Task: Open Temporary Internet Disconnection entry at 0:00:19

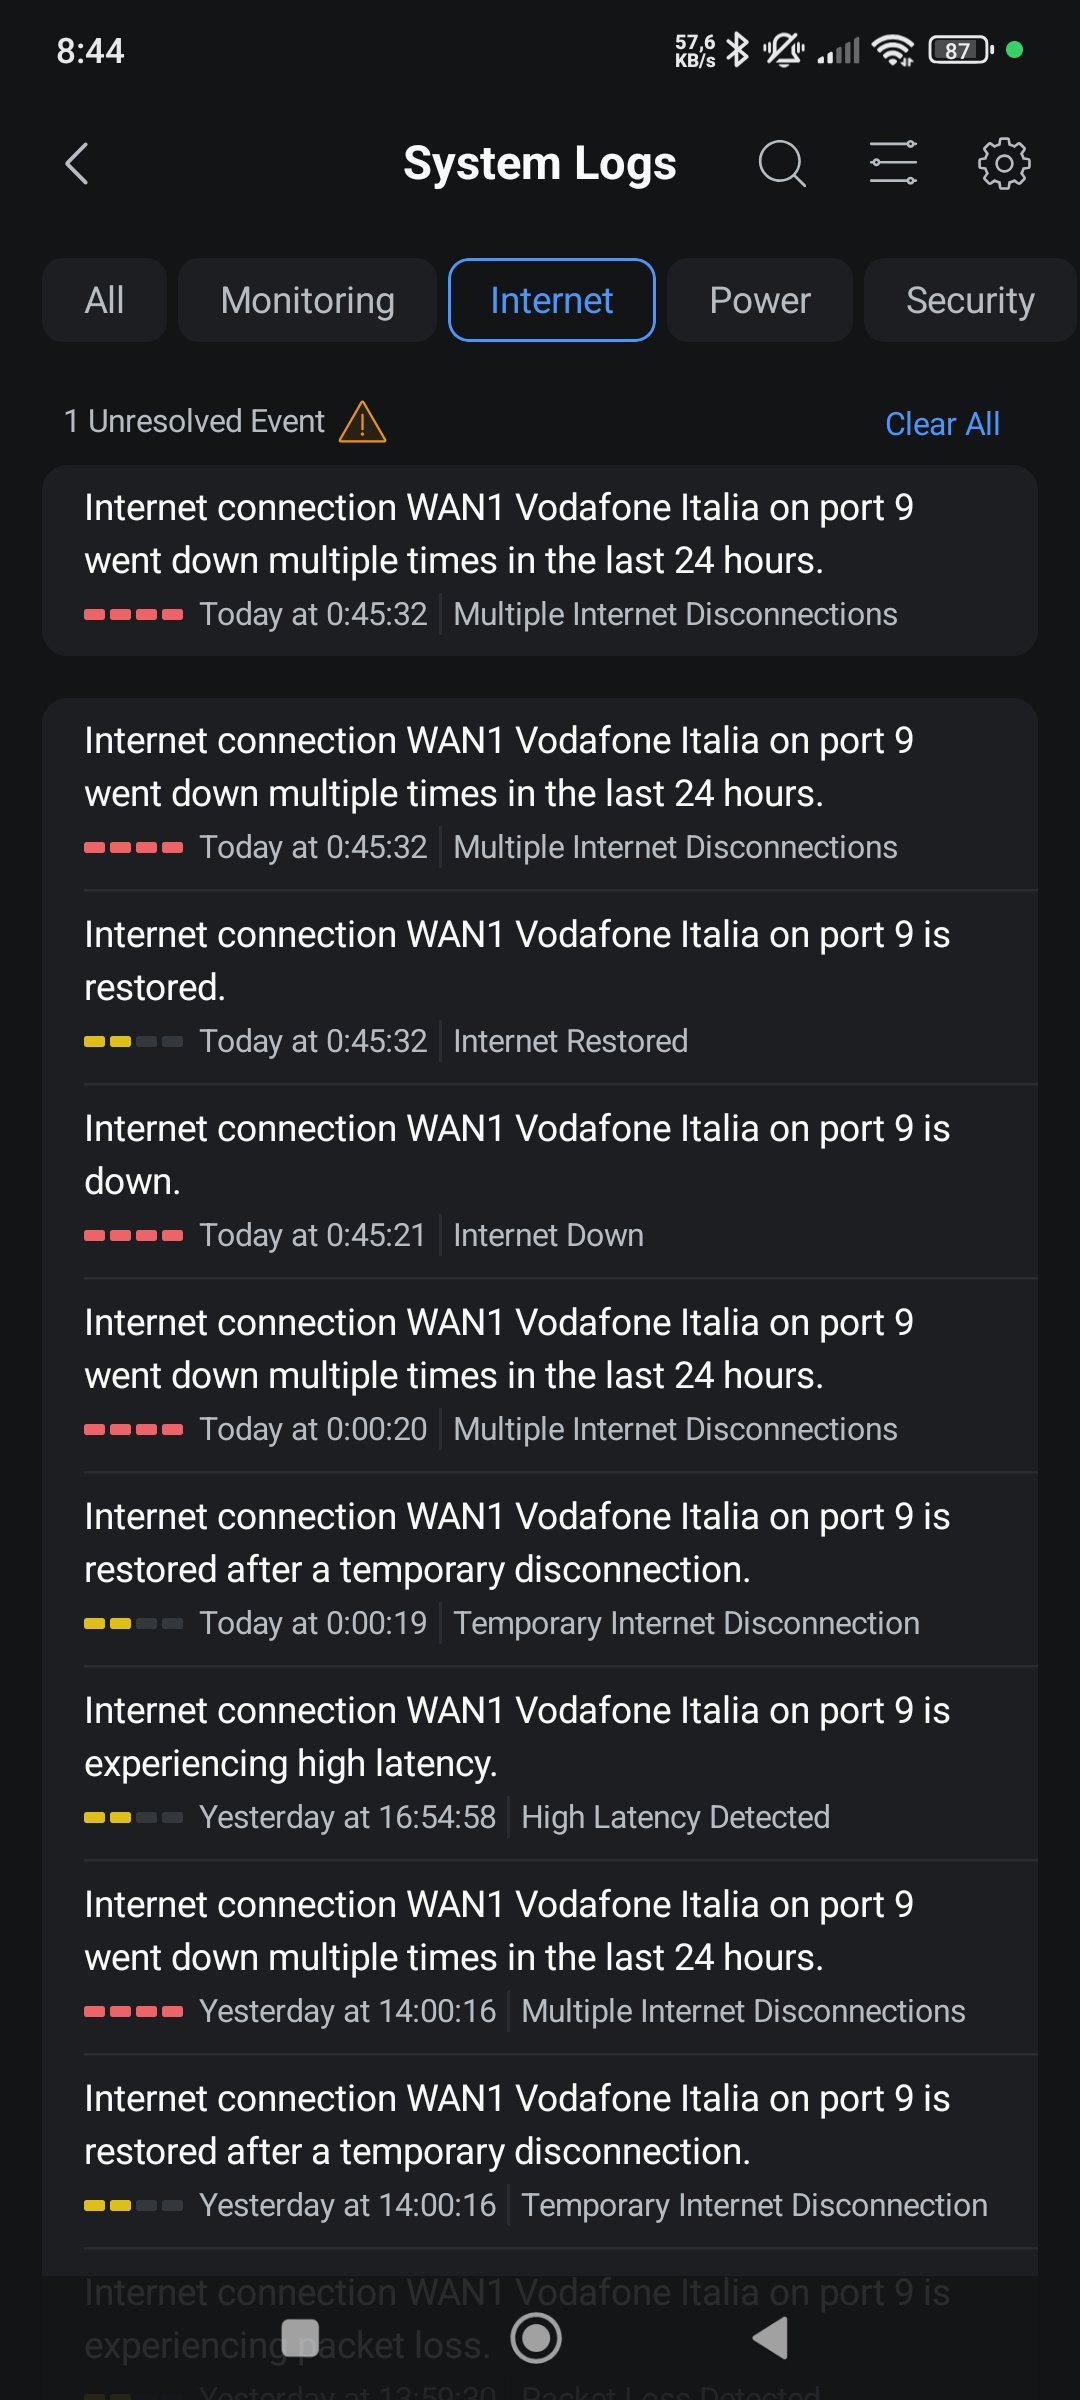Action: (x=539, y=1569)
